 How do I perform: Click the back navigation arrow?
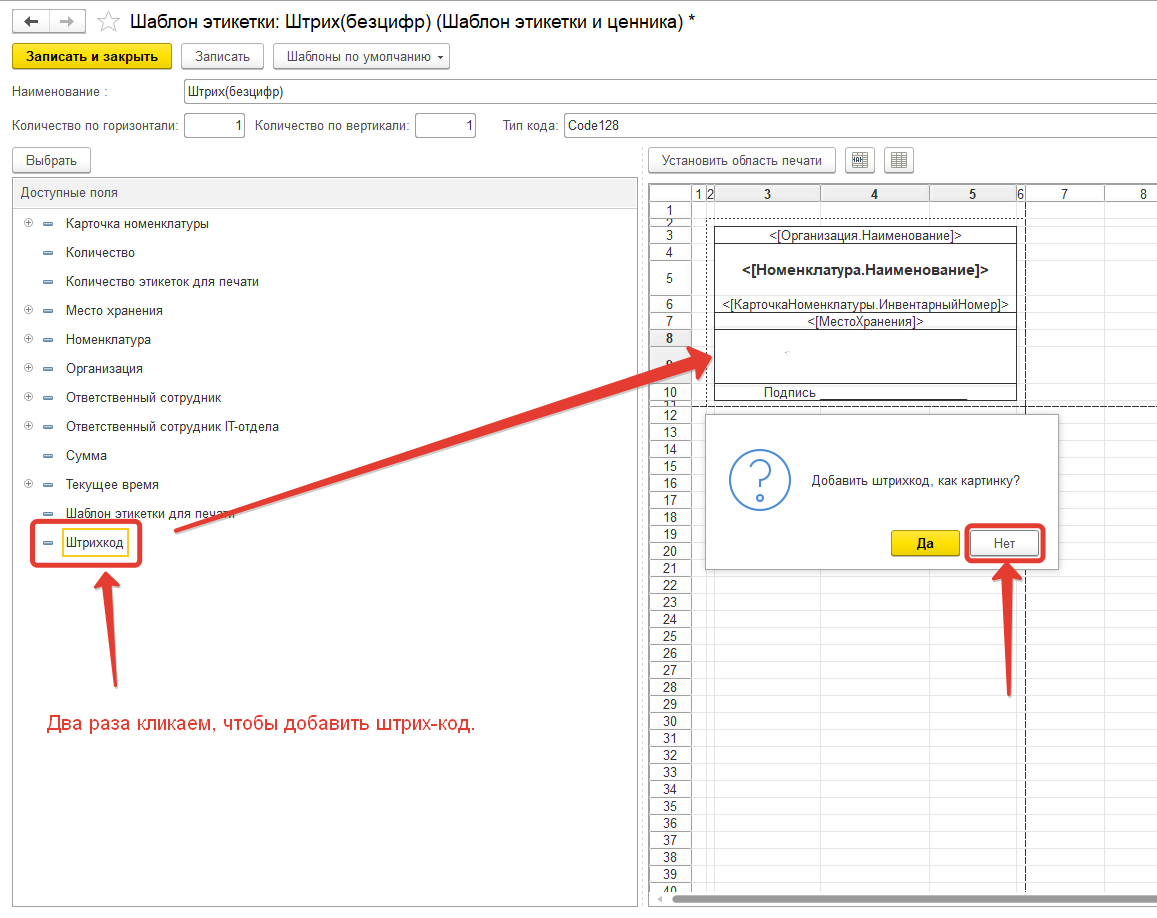31,21
